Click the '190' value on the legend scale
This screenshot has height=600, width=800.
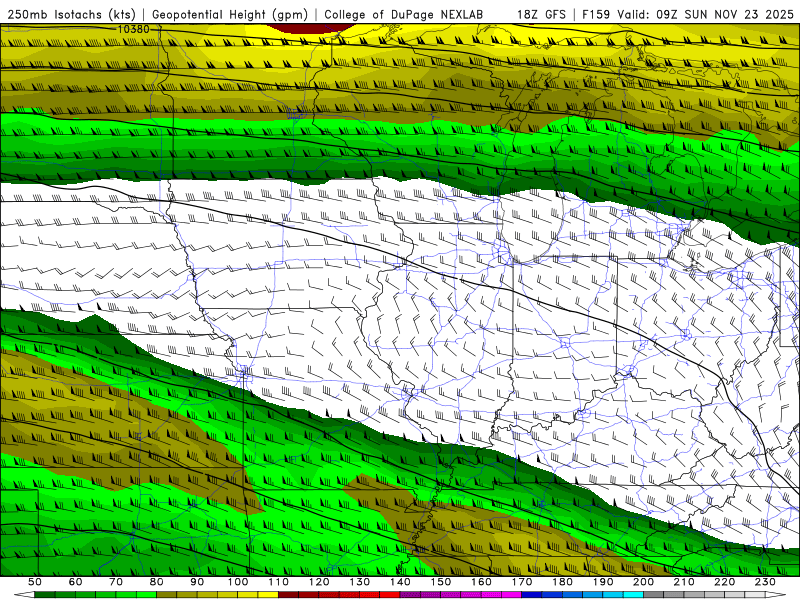(x=603, y=582)
